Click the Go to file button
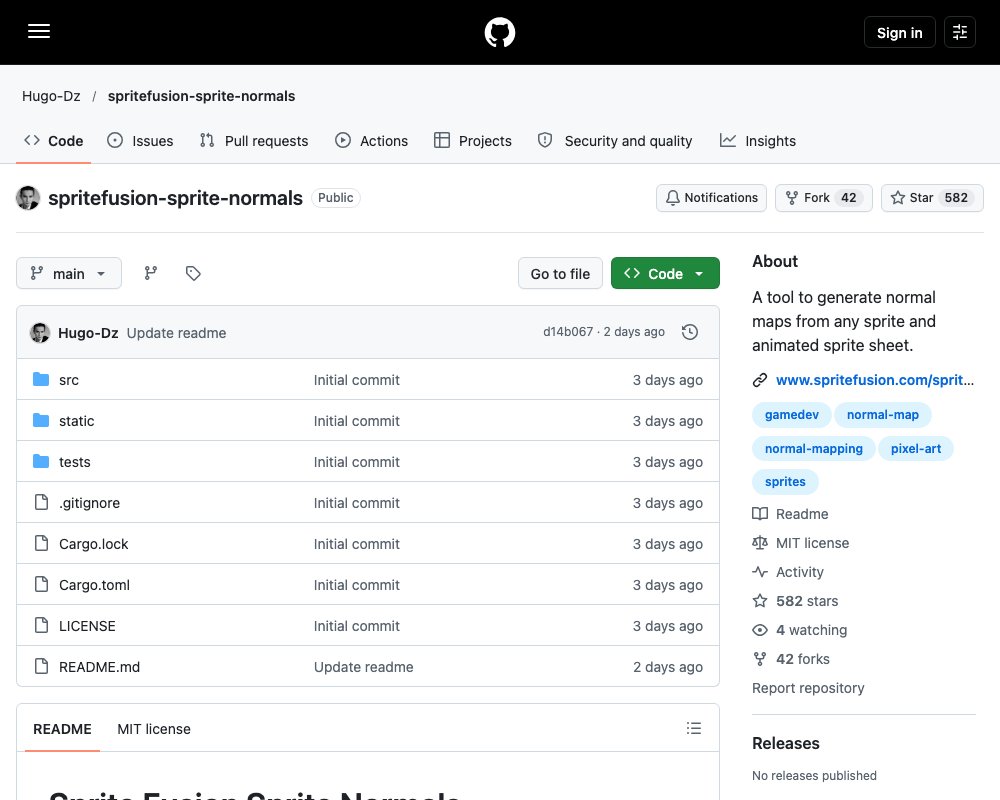The width and height of the screenshot is (1000, 800). [x=560, y=274]
